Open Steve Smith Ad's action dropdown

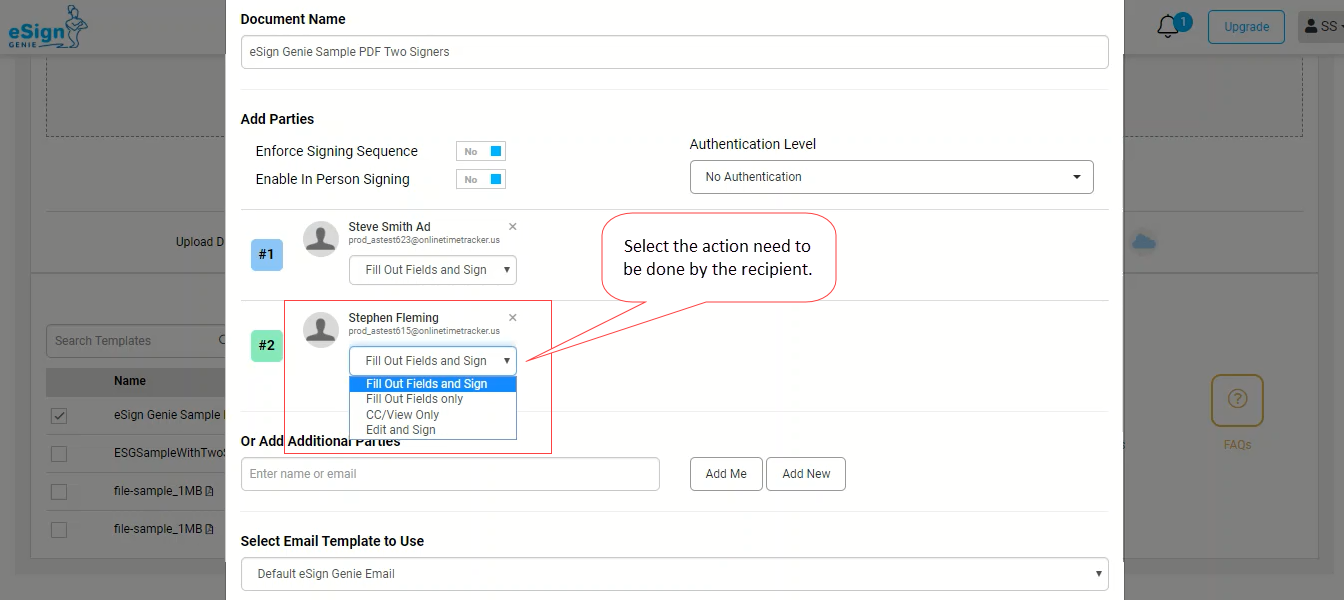point(433,270)
